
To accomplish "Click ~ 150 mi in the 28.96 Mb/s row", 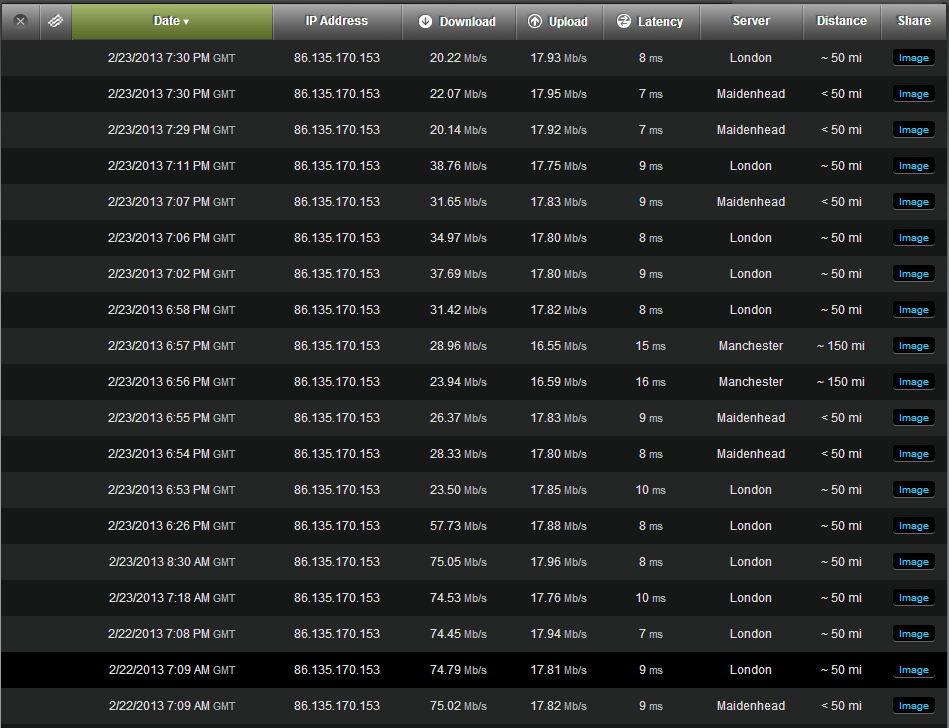I will pyautogui.click(x=841, y=346).
